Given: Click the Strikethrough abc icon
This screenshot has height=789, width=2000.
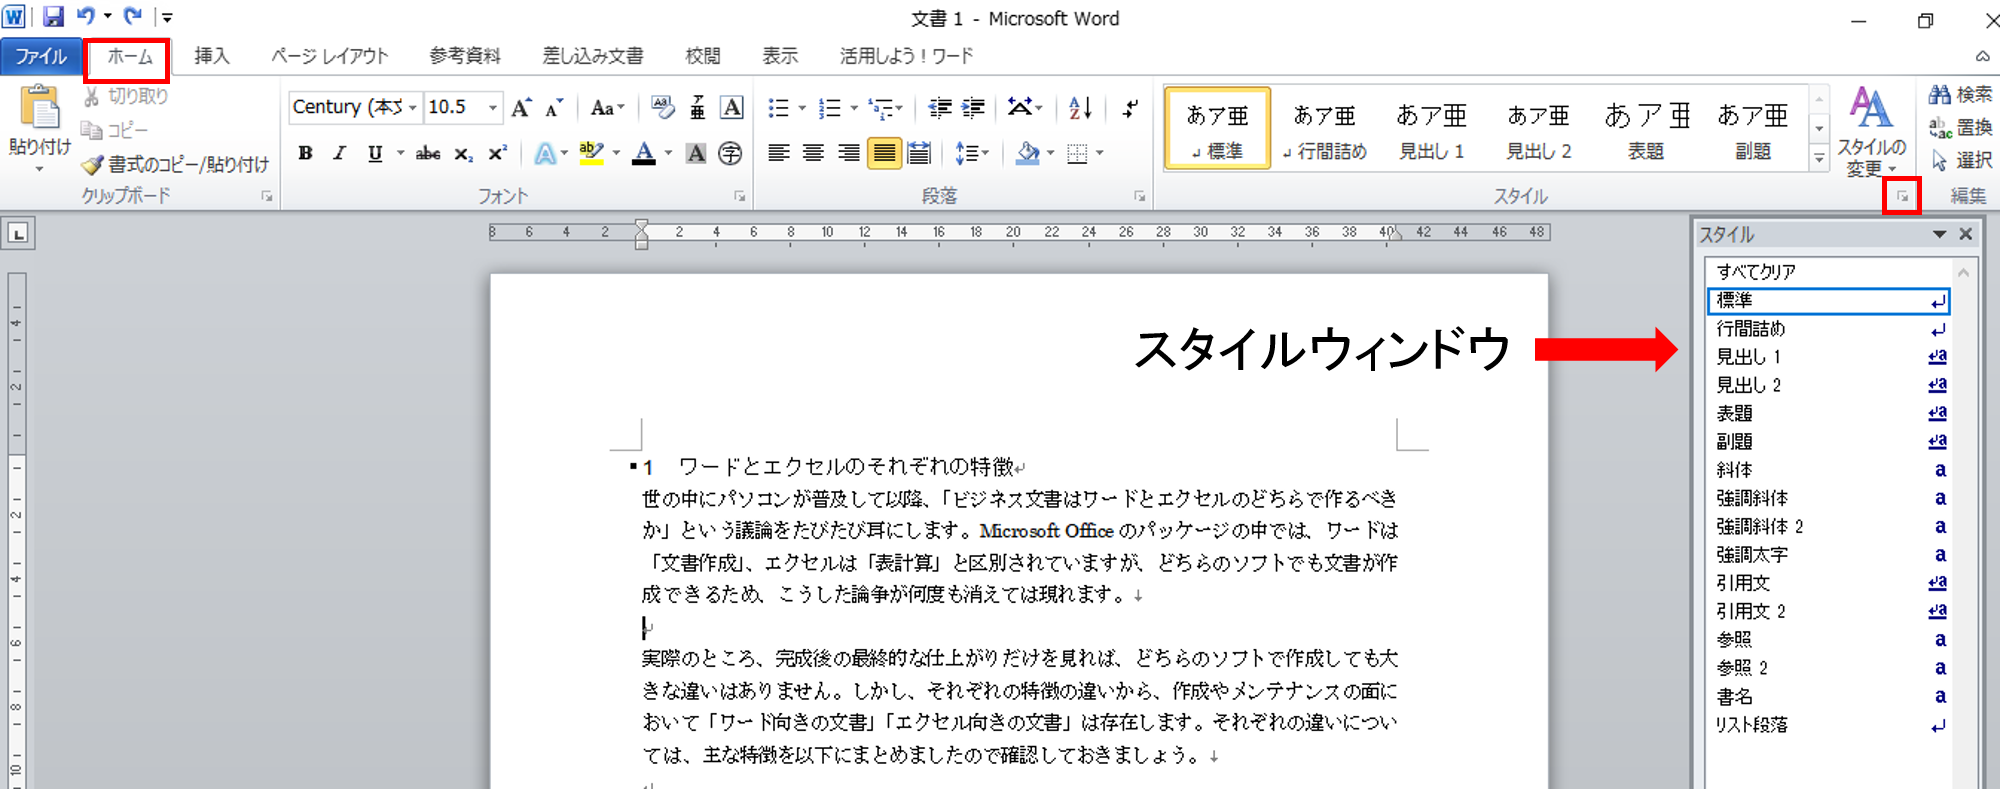Looking at the screenshot, I should click(428, 153).
